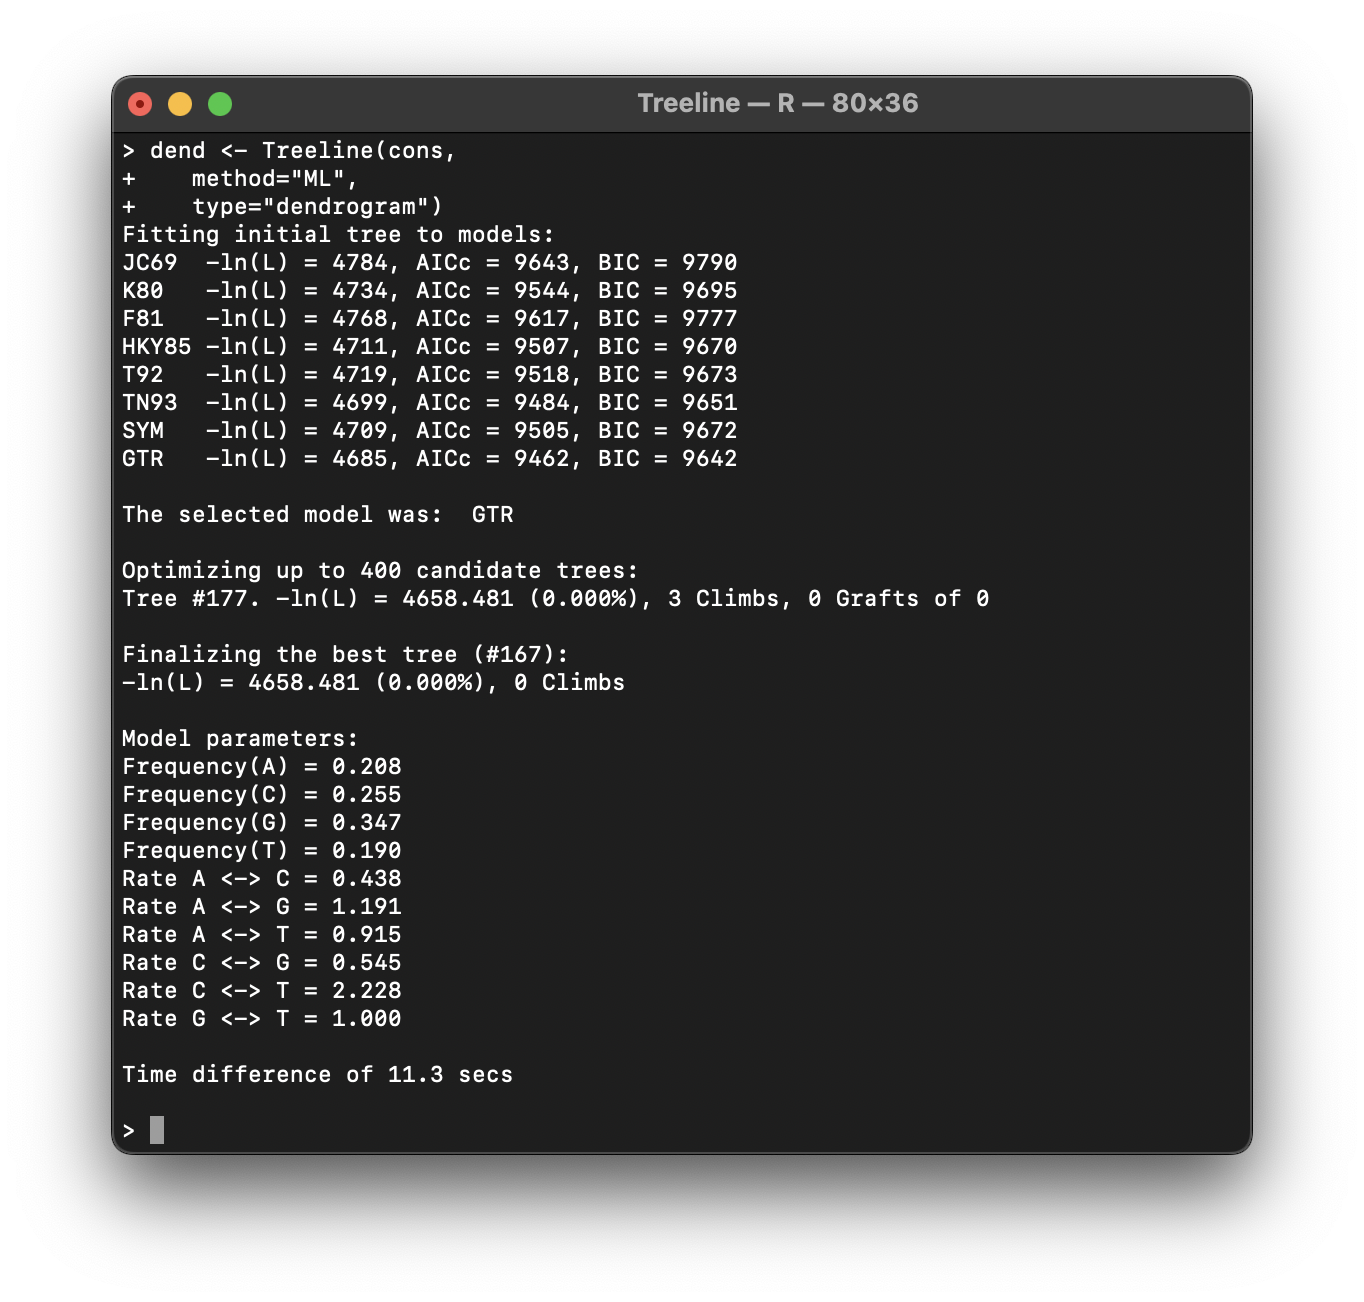
Task: Click the terminal cursor at the bottom prompt
Action: point(157,1130)
